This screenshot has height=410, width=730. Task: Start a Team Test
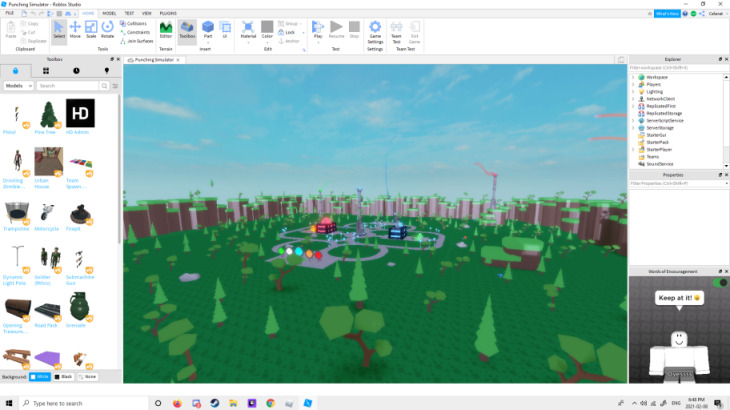click(x=396, y=32)
